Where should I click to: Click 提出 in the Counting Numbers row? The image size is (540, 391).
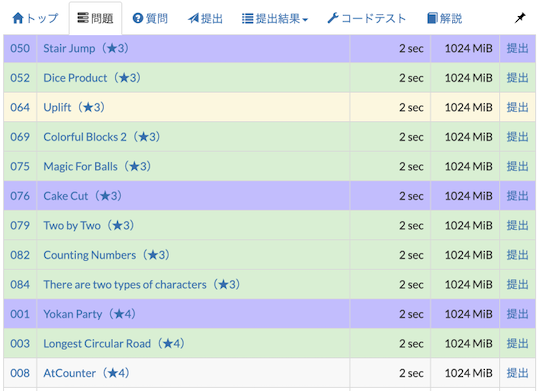click(517, 255)
